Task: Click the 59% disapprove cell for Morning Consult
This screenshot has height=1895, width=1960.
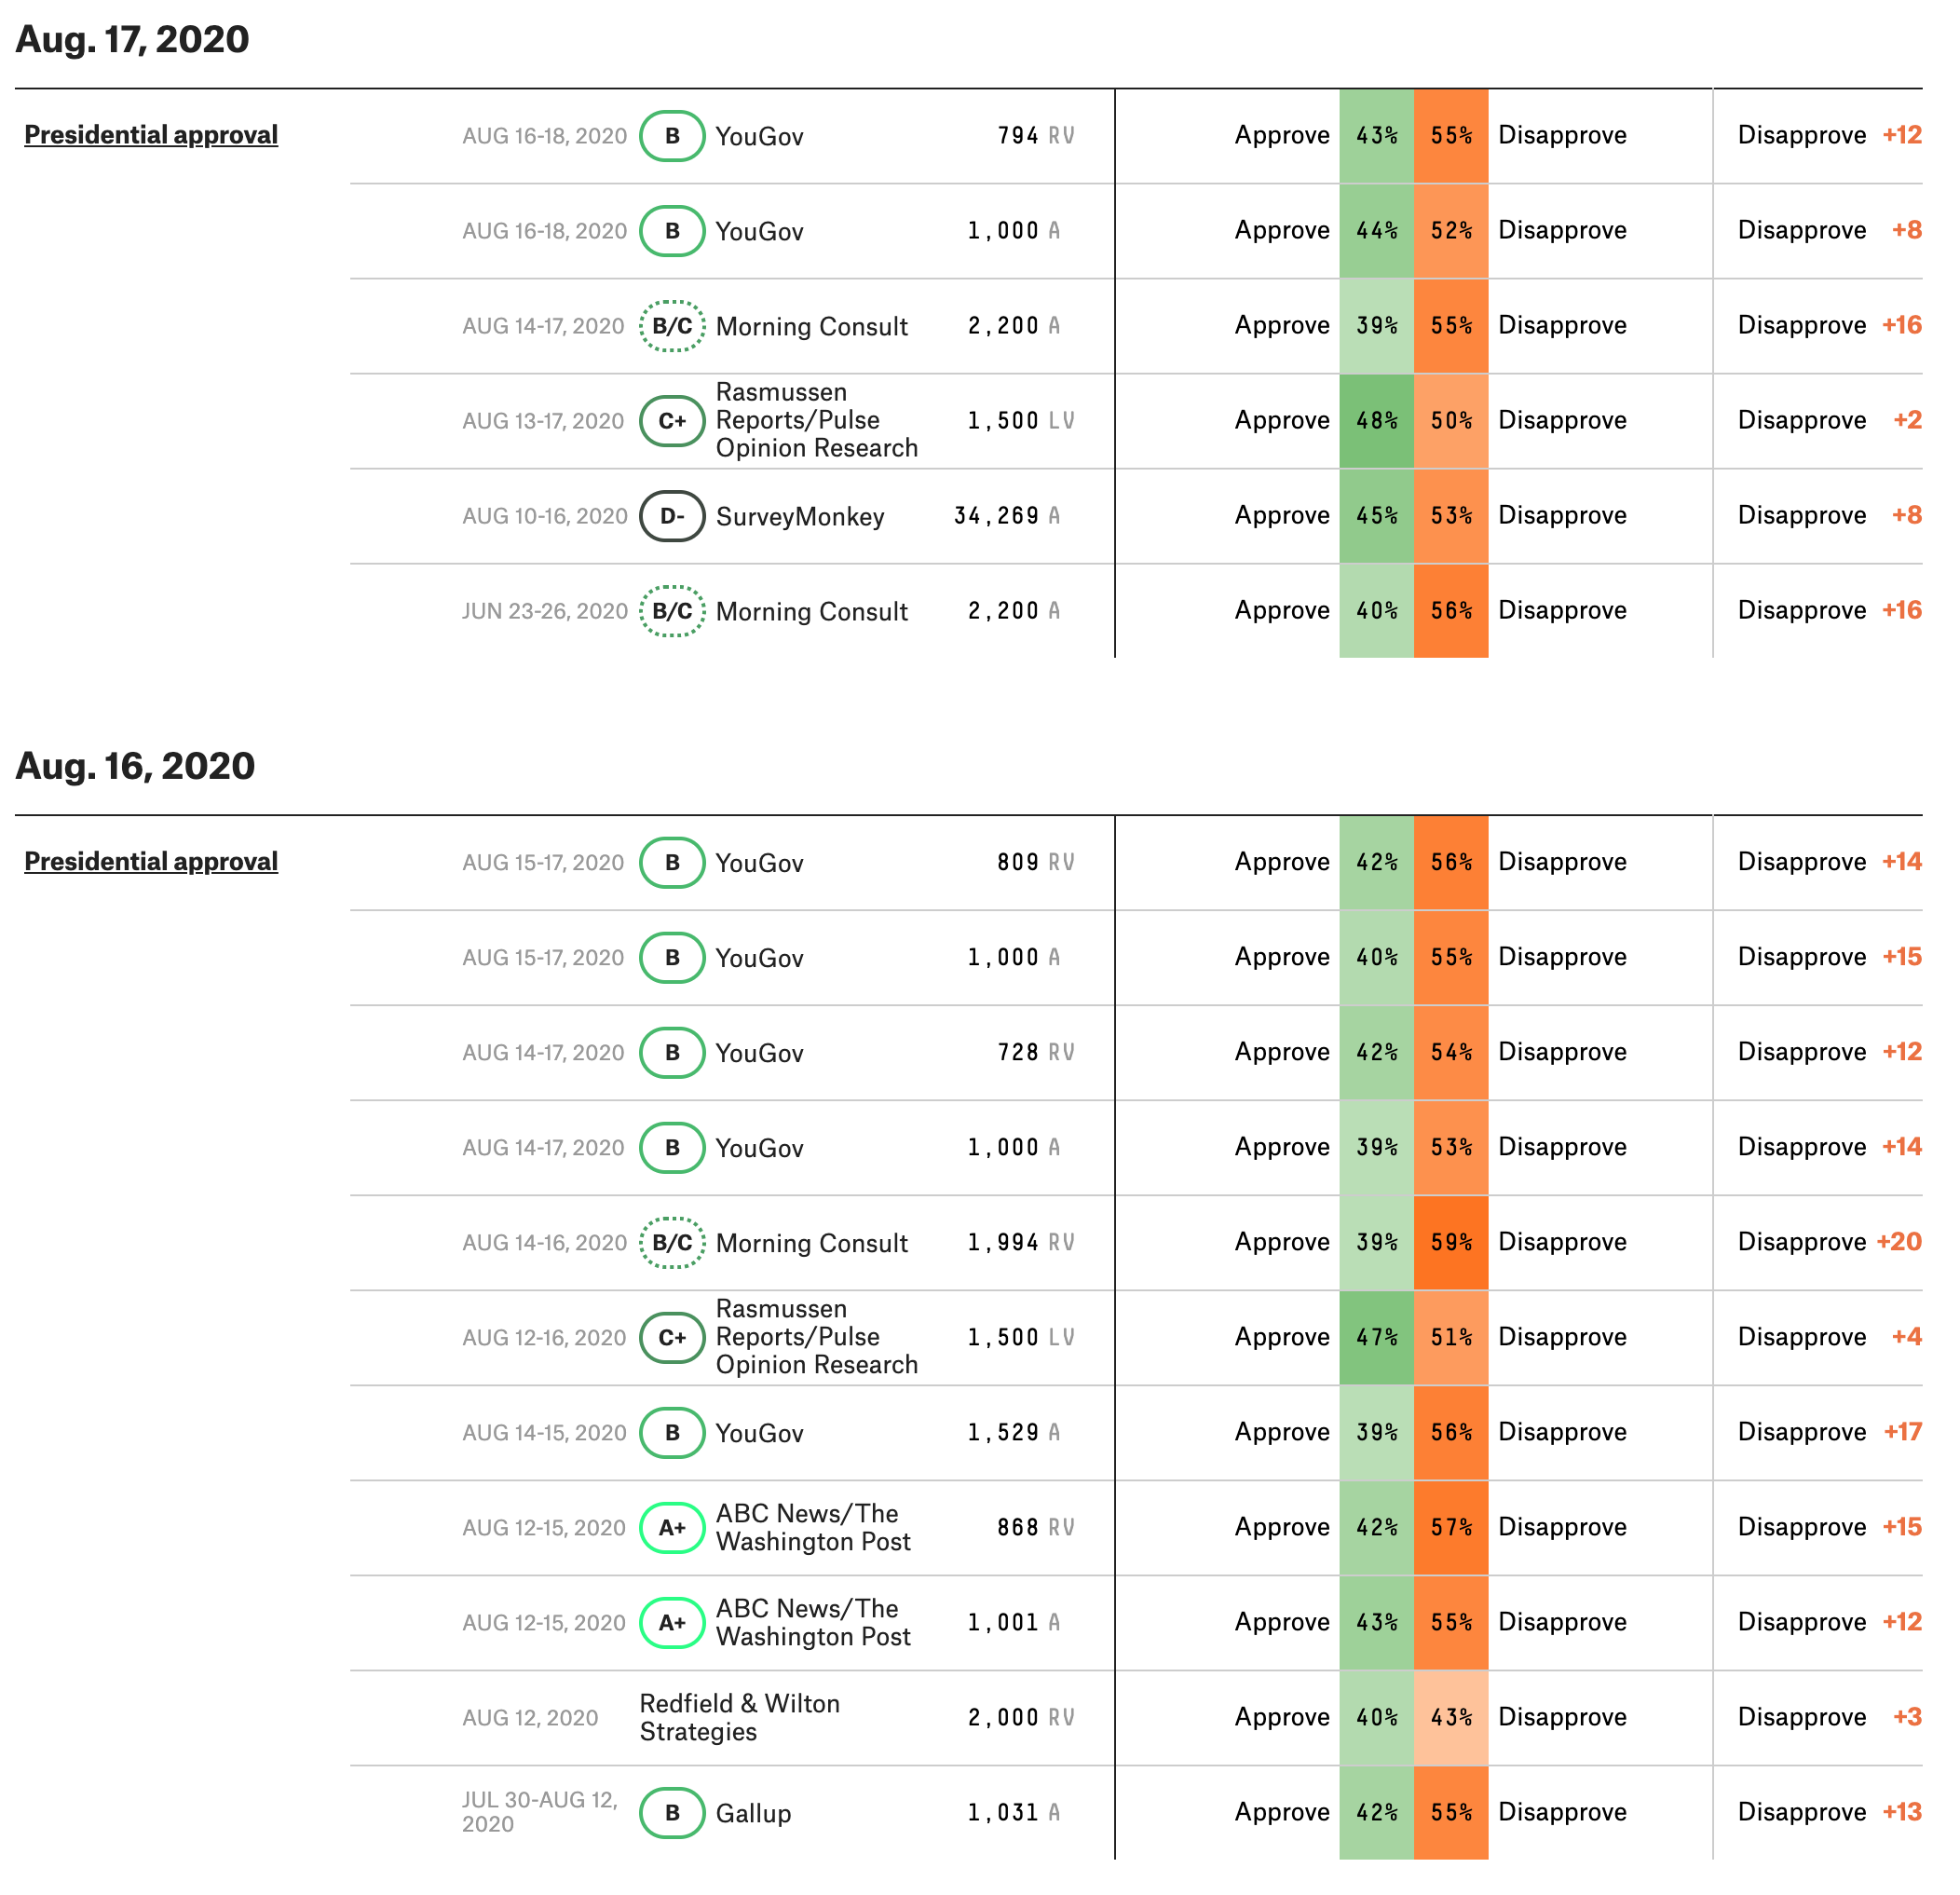Action: pos(1451,1242)
